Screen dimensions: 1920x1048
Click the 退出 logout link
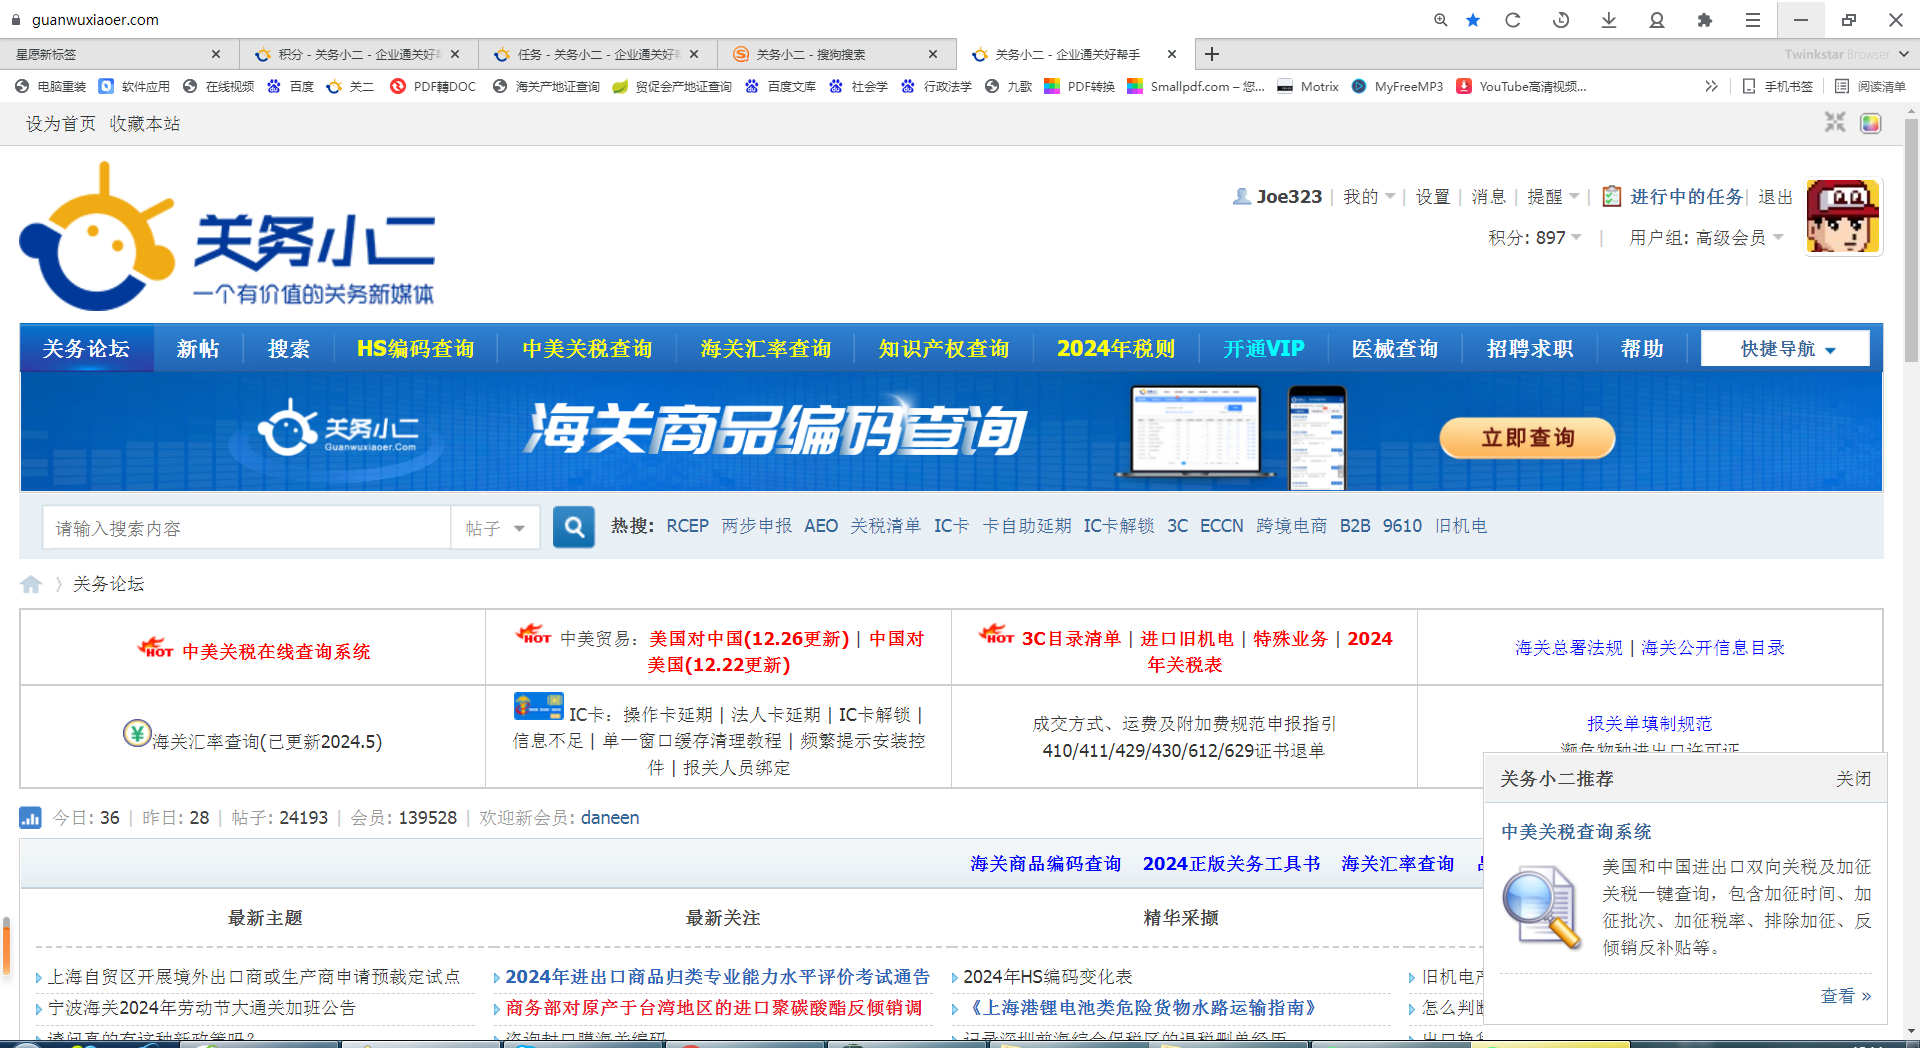click(1775, 197)
